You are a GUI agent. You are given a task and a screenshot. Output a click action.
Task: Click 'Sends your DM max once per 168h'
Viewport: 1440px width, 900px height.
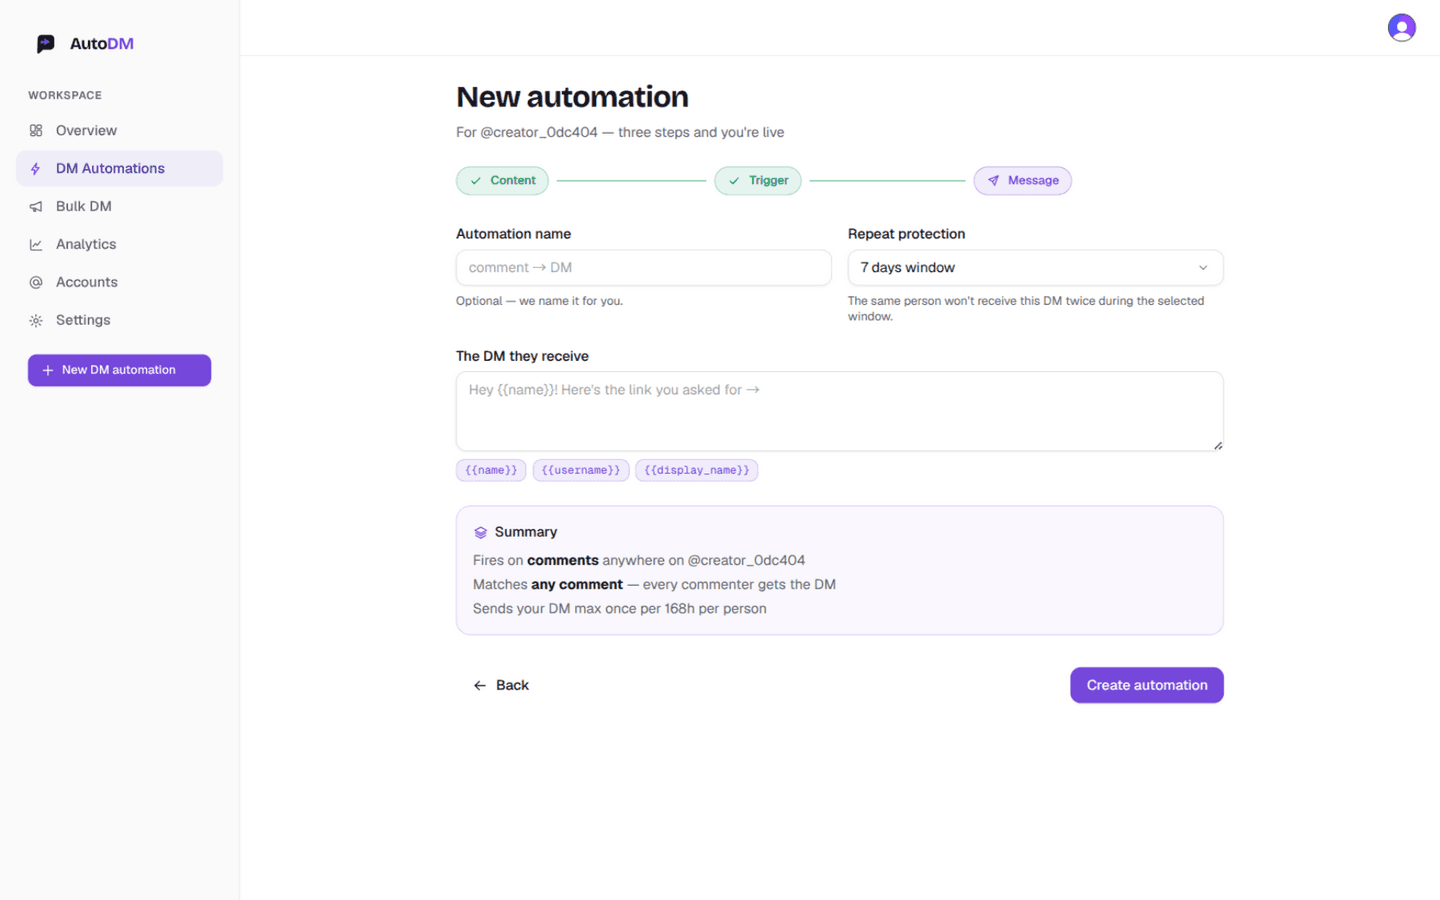pos(584,609)
